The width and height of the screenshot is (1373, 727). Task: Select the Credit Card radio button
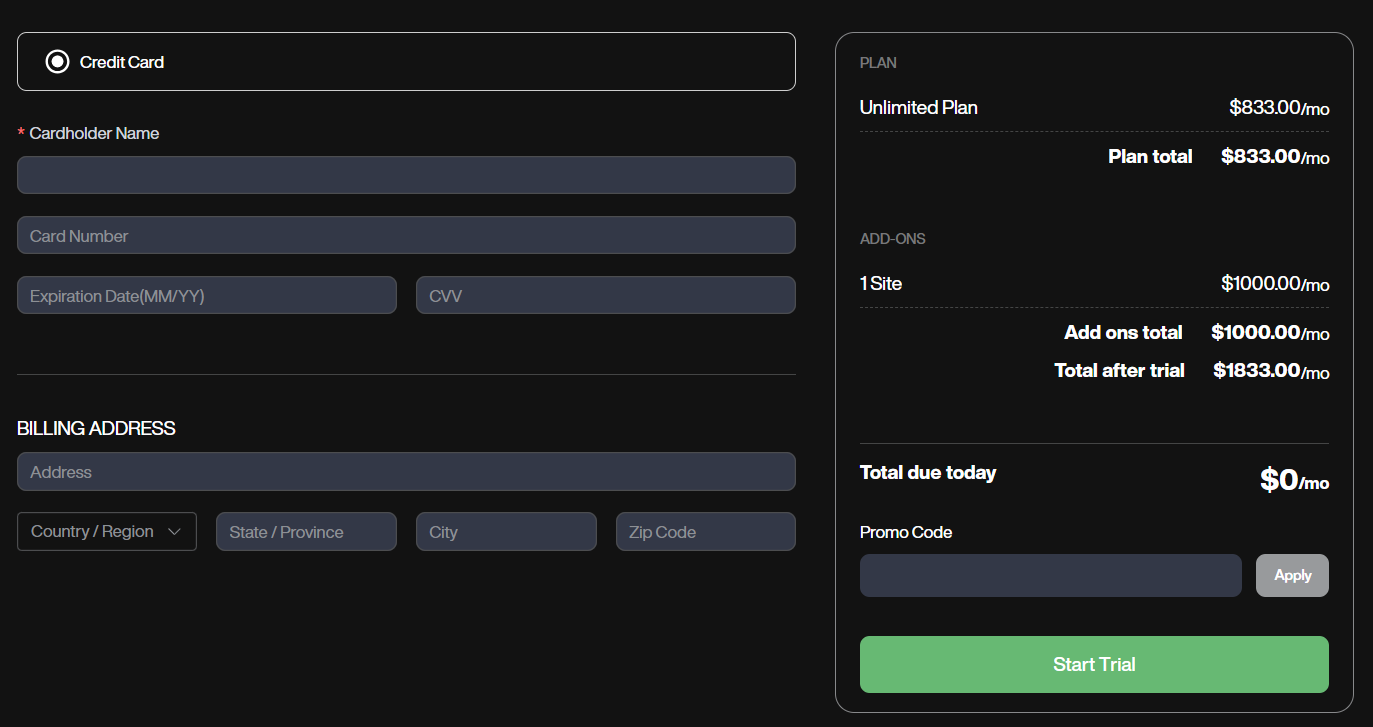[x=58, y=62]
